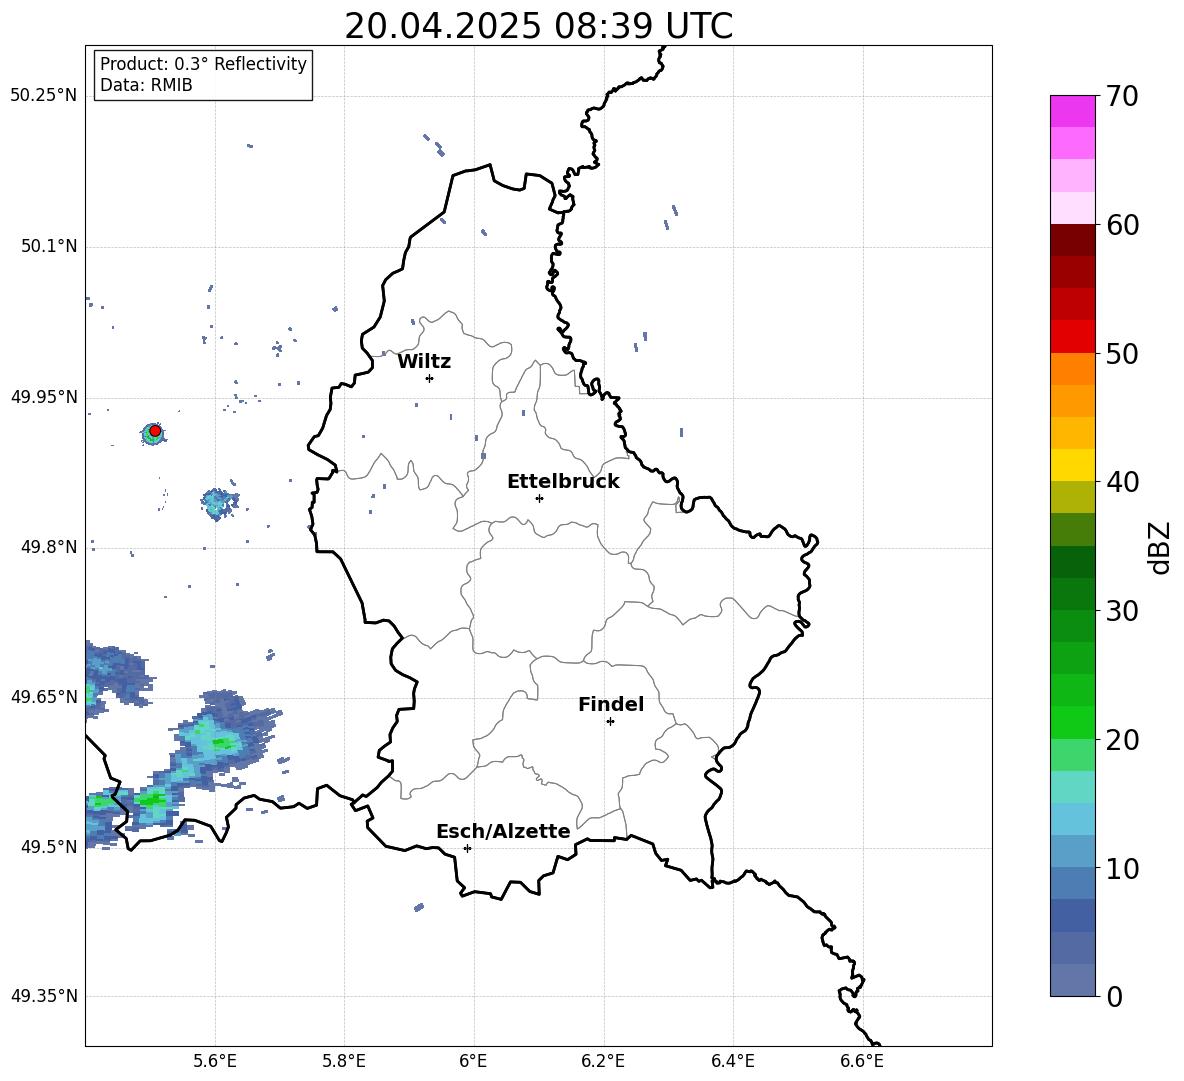Click the 5.8°E longitude tick label
This screenshot has height=1081, width=1184.
point(344,1061)
